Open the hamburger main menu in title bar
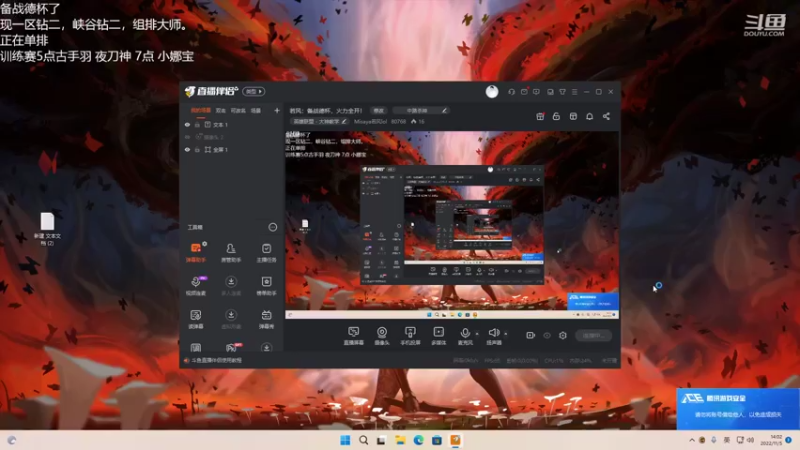 point(574,92)
